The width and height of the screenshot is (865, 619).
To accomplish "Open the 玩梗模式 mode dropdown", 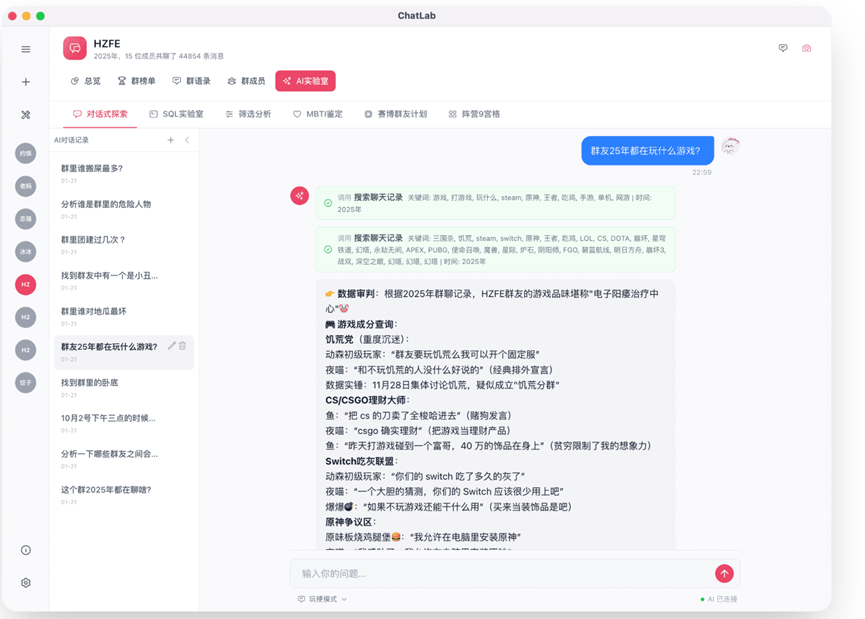I will [x=322, y=599].
